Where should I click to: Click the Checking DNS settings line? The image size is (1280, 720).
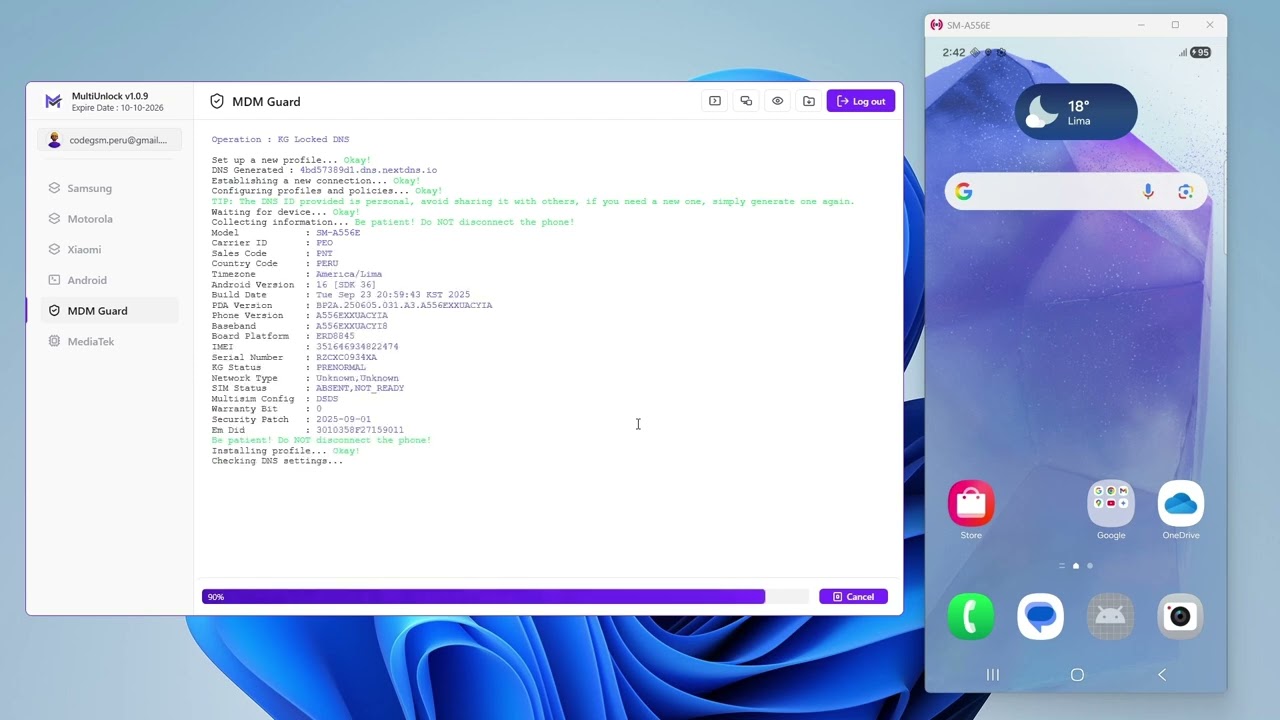point(277,461)
